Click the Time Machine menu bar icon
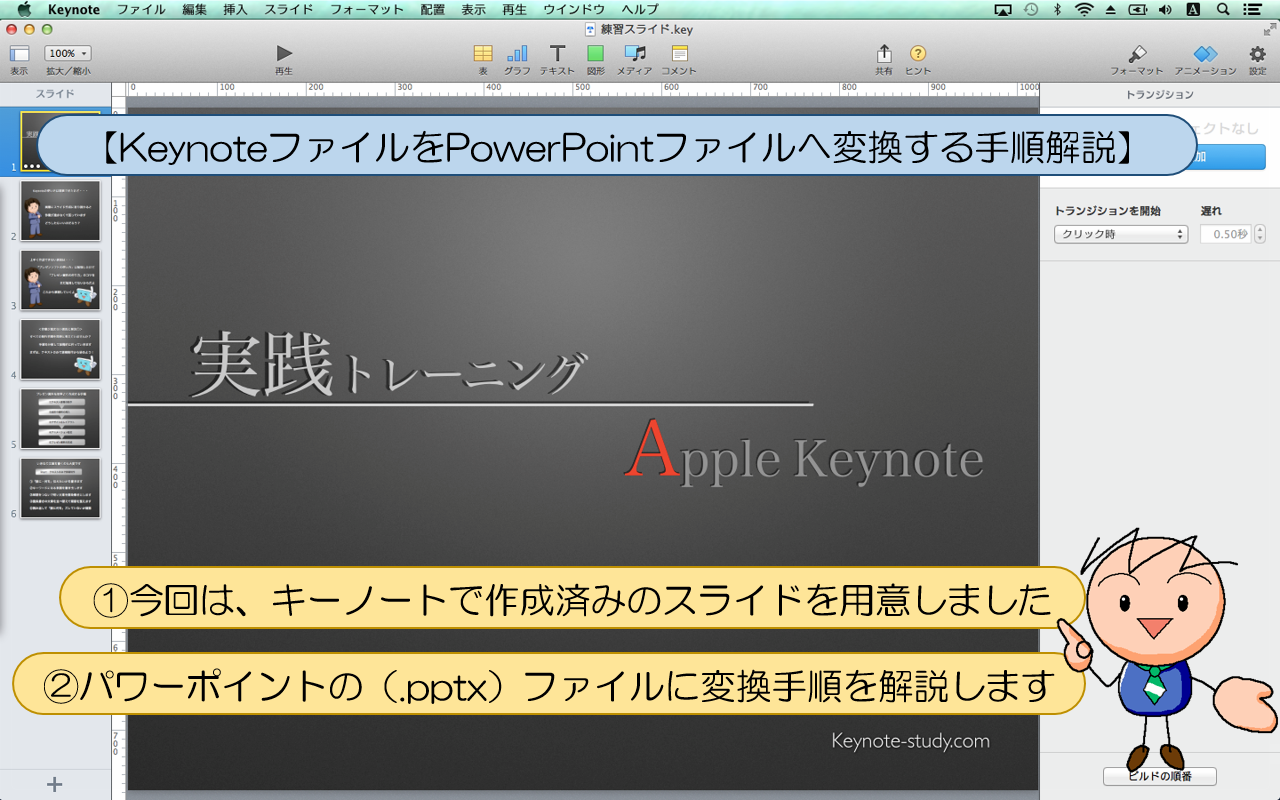Viewport: 1280px width, 800px height. (1031, 9)
